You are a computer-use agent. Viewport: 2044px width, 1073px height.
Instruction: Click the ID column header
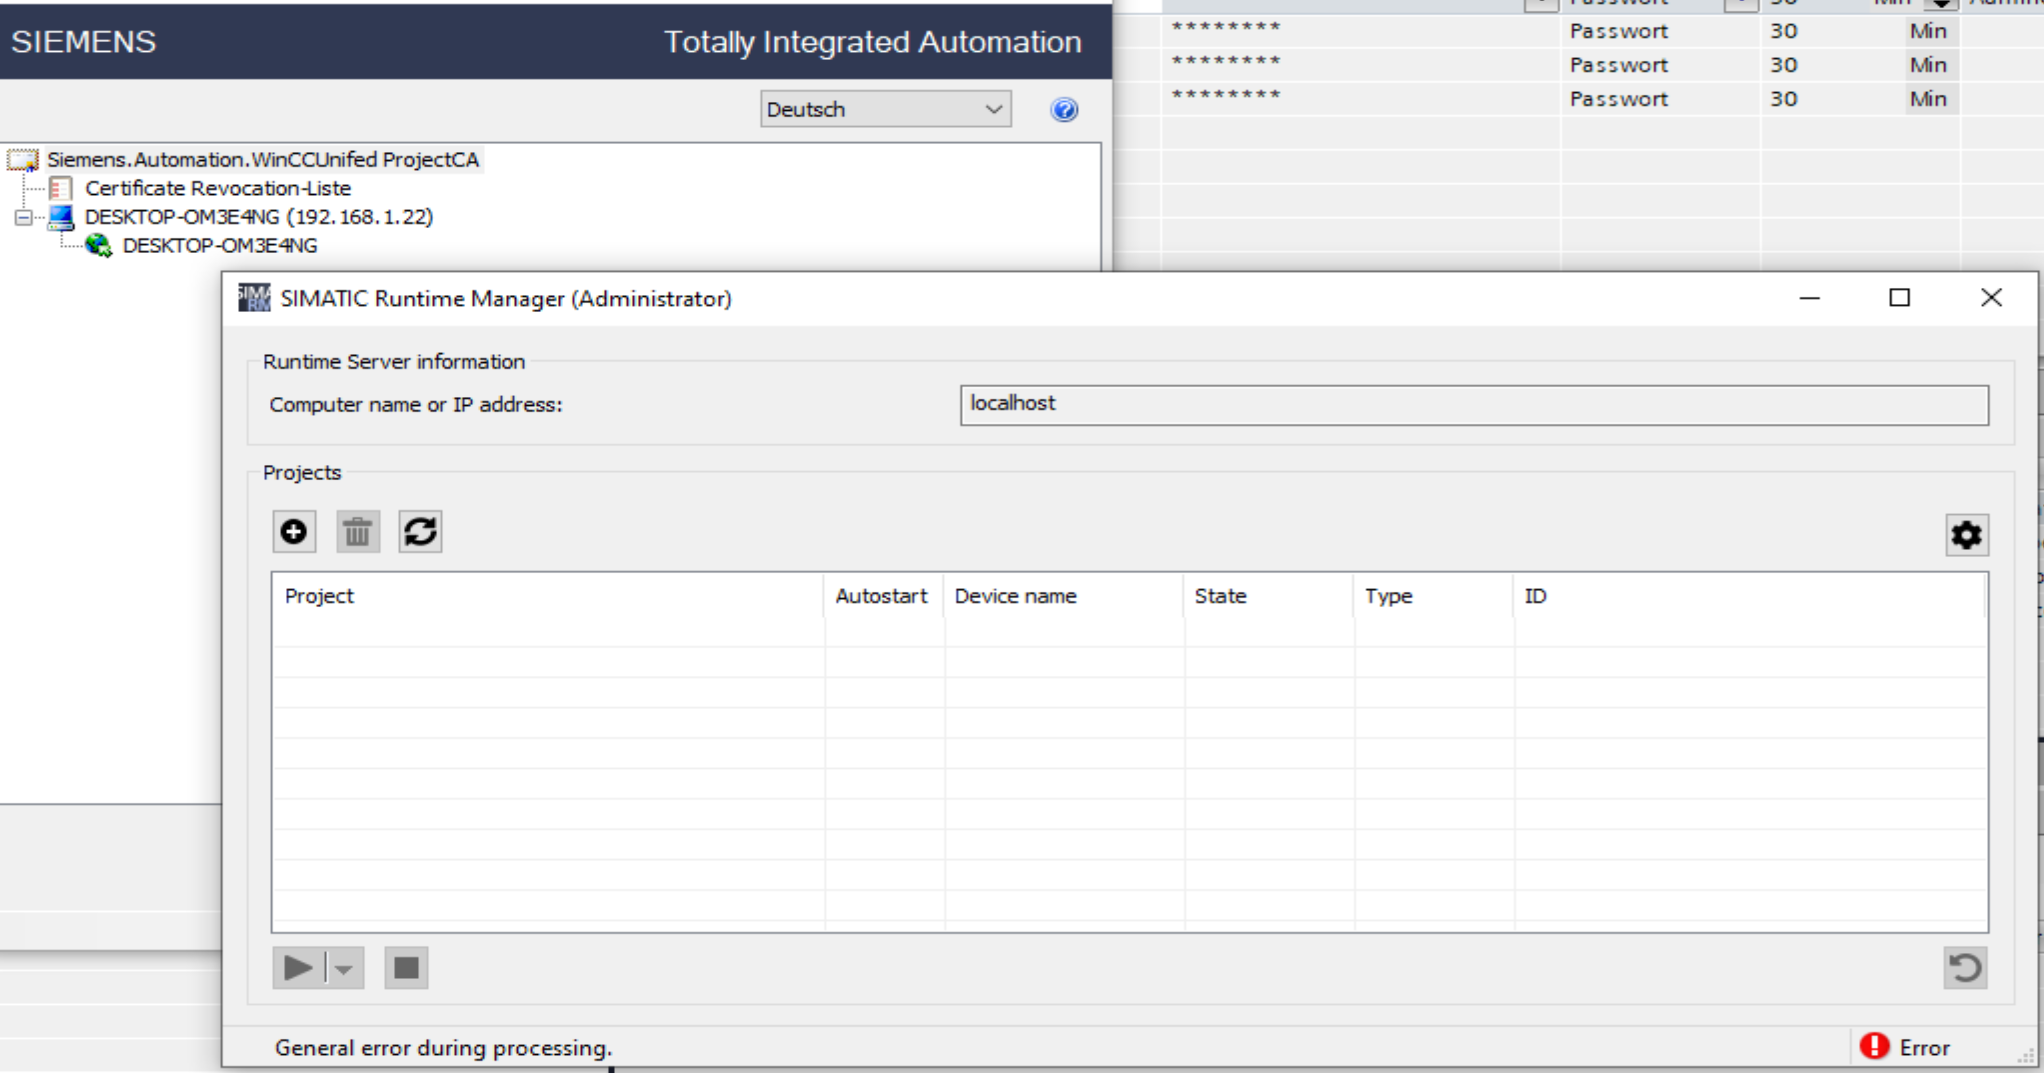1749,596
